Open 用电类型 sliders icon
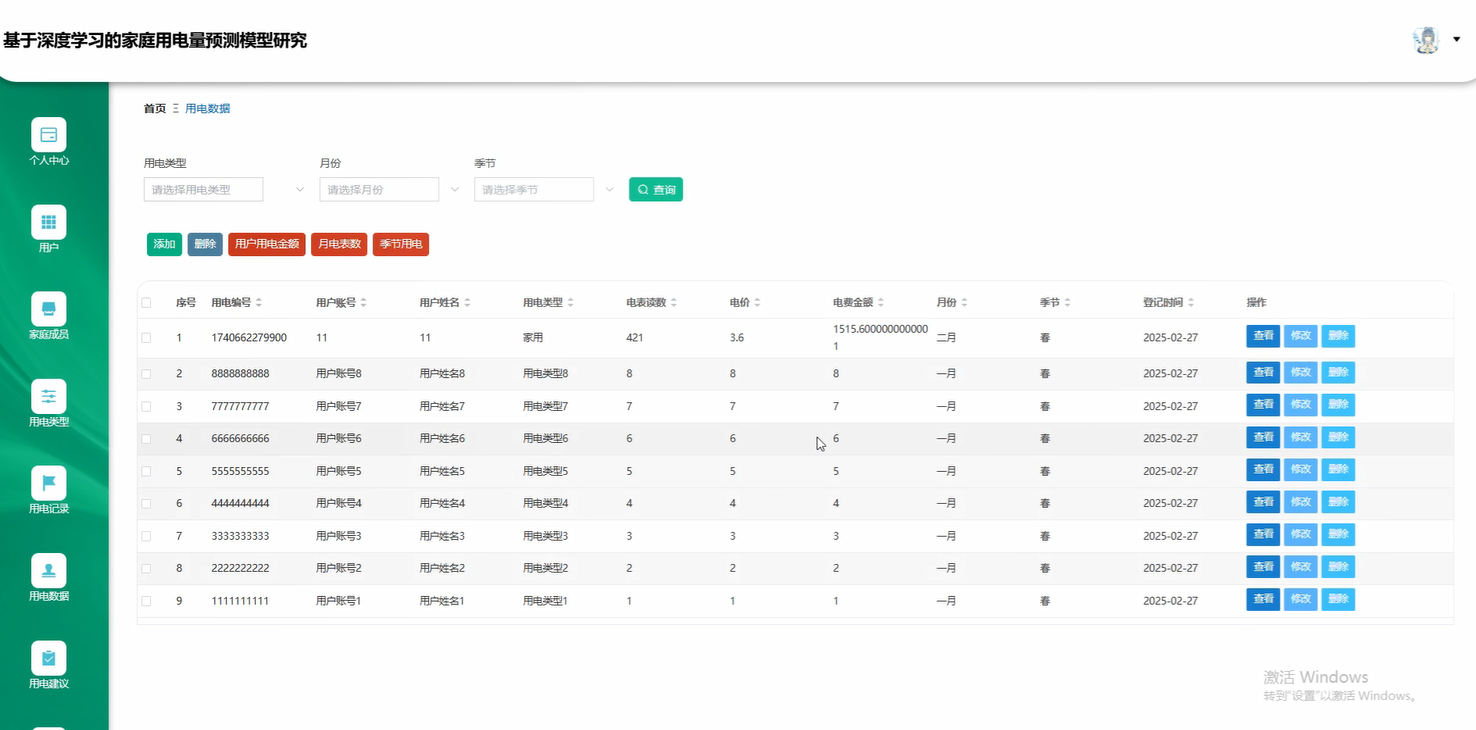This screenshot has height=730, width=1476. pyautogui.click(x=48, y=396)
